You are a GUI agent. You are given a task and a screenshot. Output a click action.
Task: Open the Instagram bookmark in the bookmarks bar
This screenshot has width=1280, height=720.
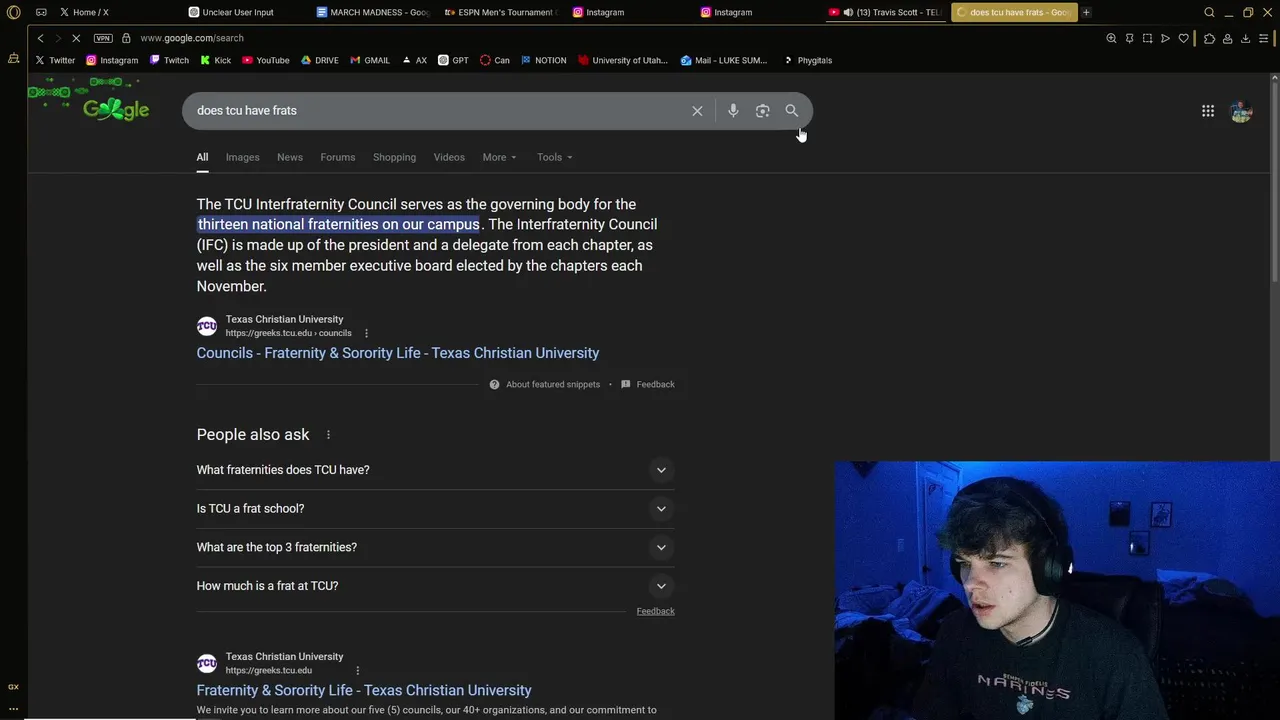click(x=112, y=60)
